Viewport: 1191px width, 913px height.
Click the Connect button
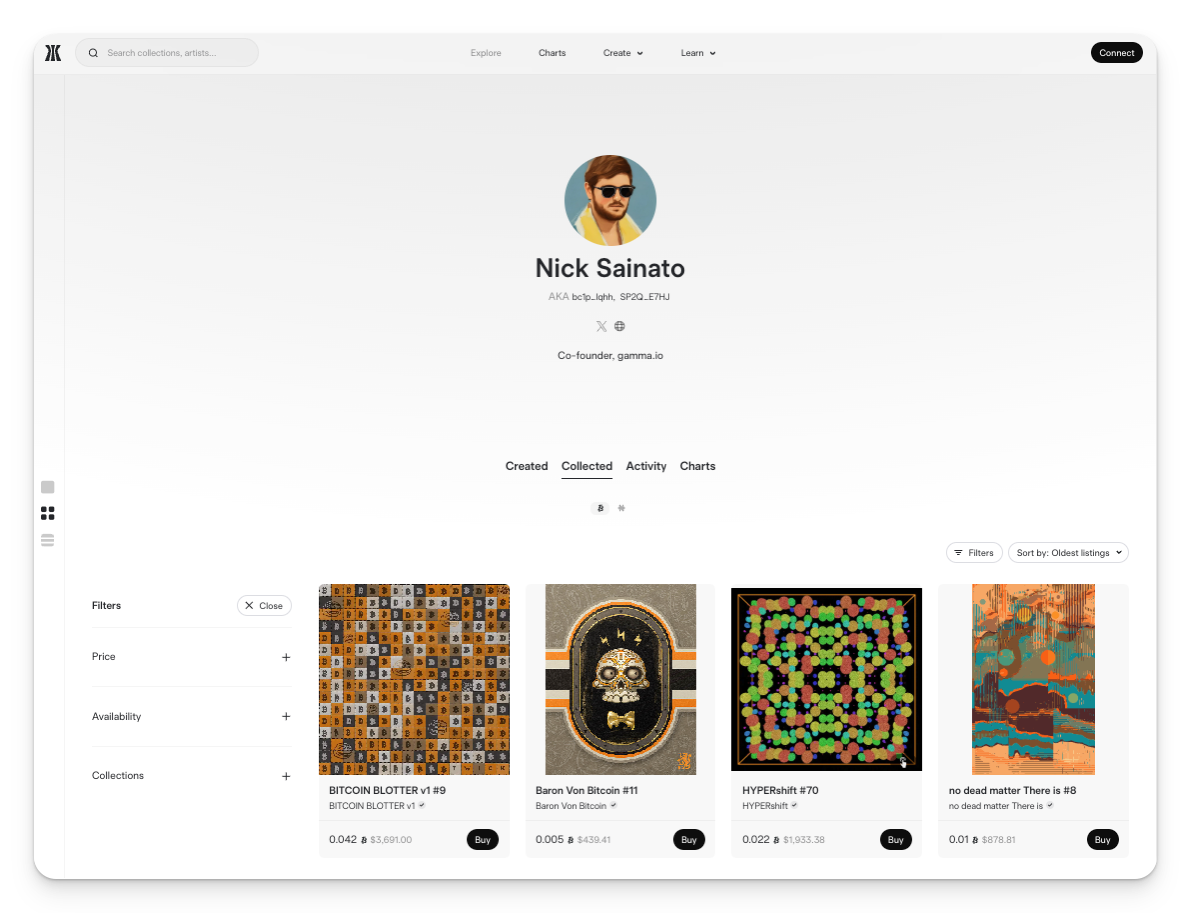[1117, 53]
